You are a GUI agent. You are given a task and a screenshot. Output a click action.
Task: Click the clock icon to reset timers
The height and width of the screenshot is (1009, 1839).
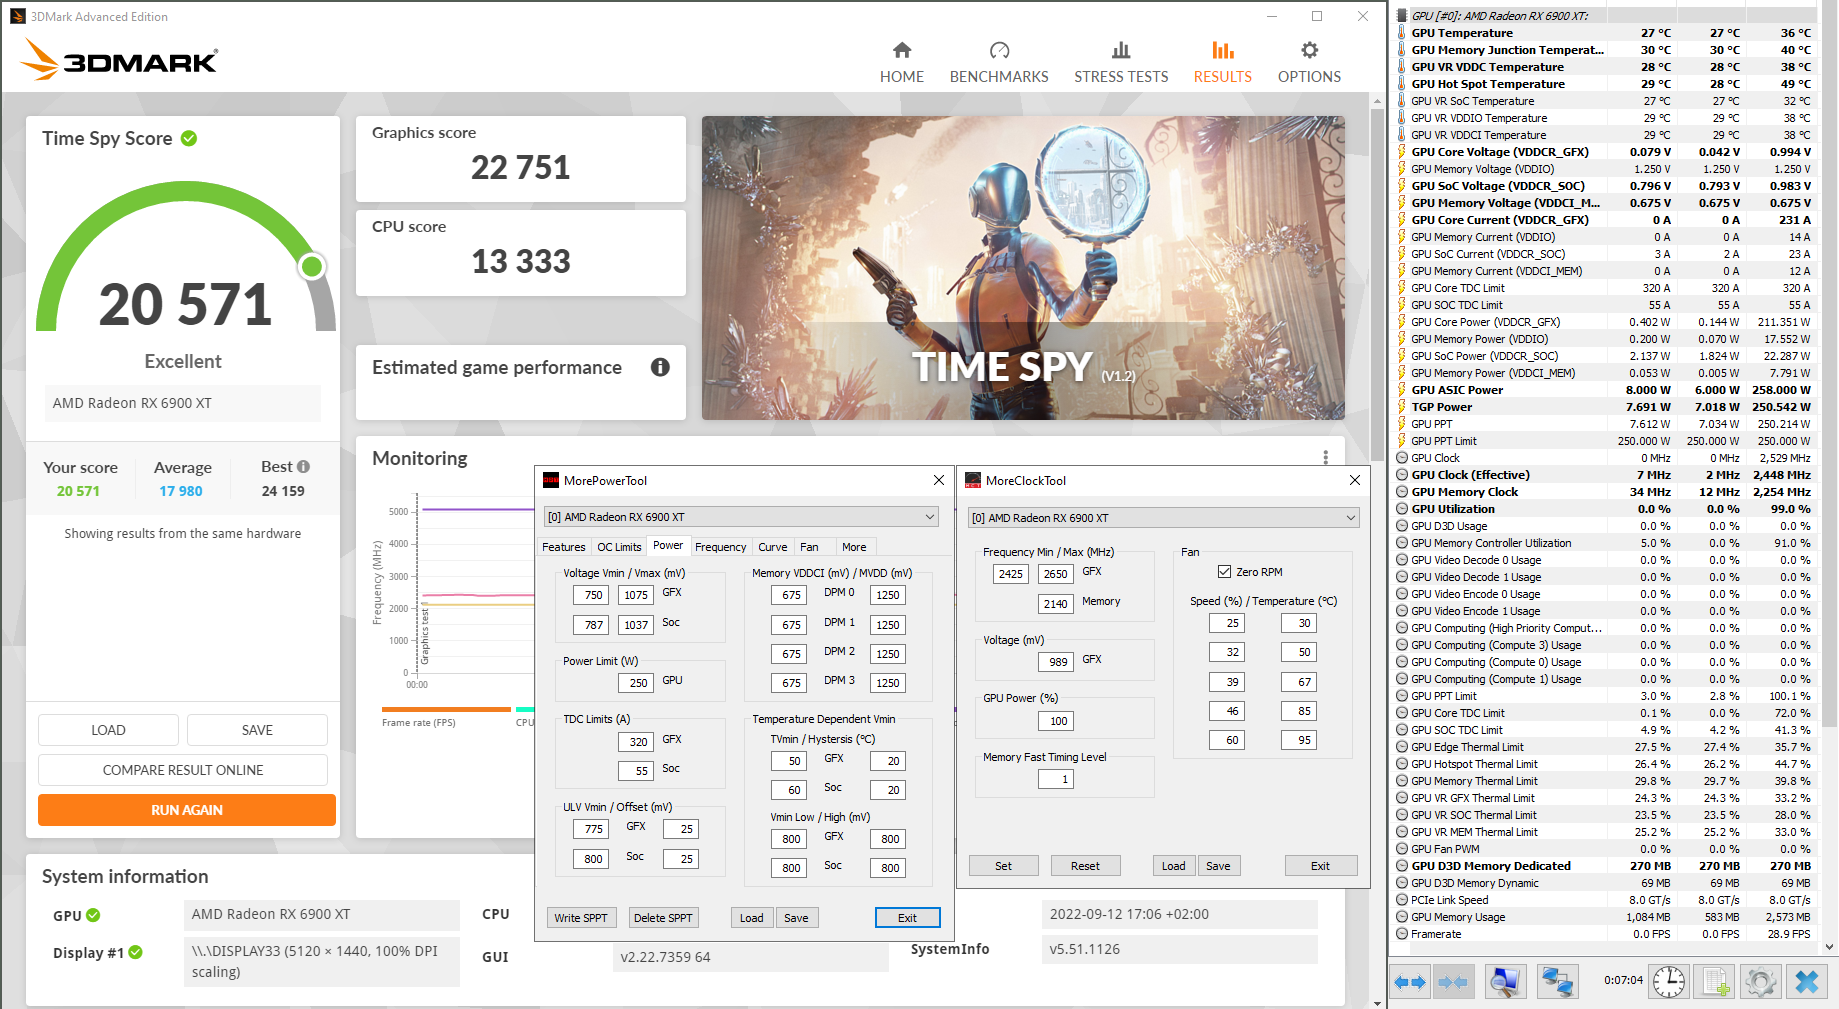click(1669, 982)
